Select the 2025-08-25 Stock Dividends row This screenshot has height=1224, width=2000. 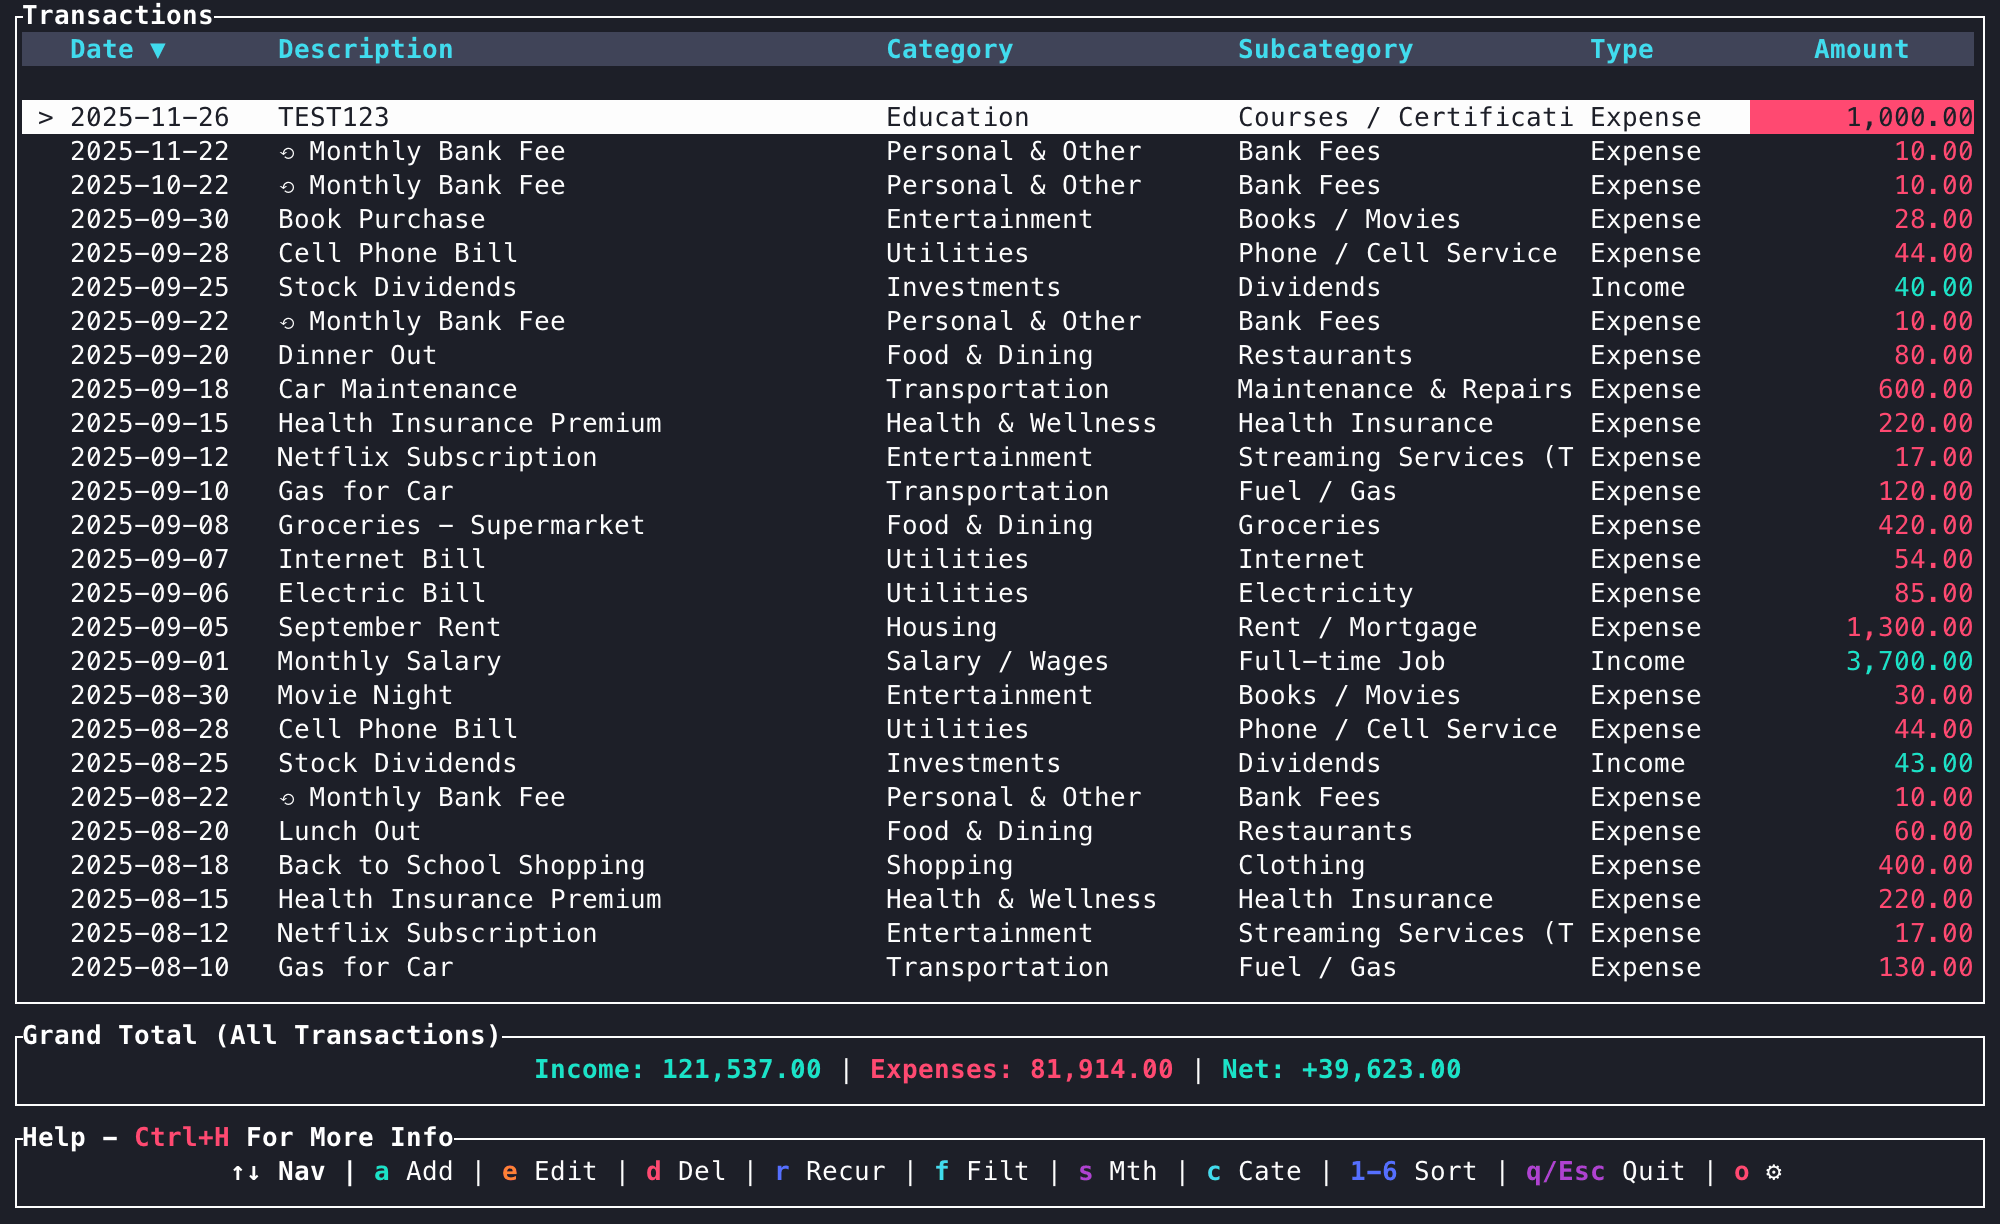(998, 763)
